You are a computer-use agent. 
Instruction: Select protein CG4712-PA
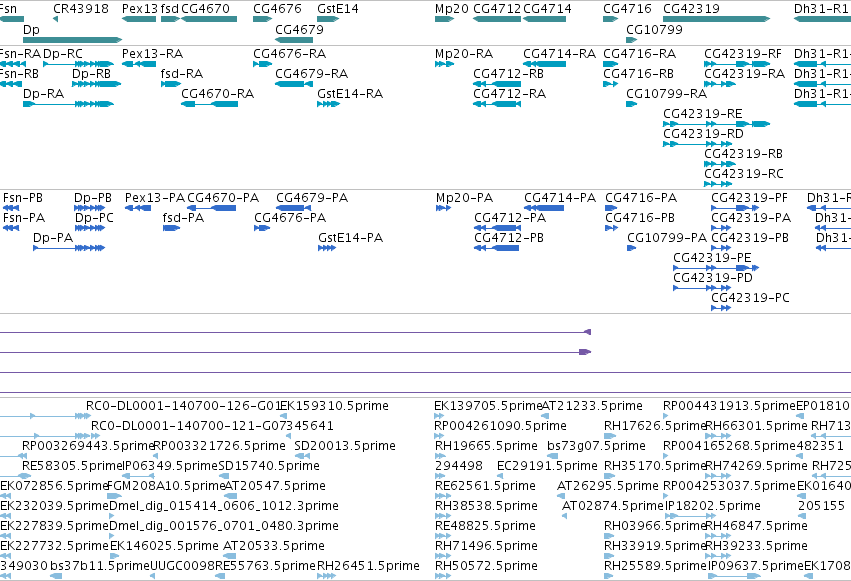tap(510, 218)
